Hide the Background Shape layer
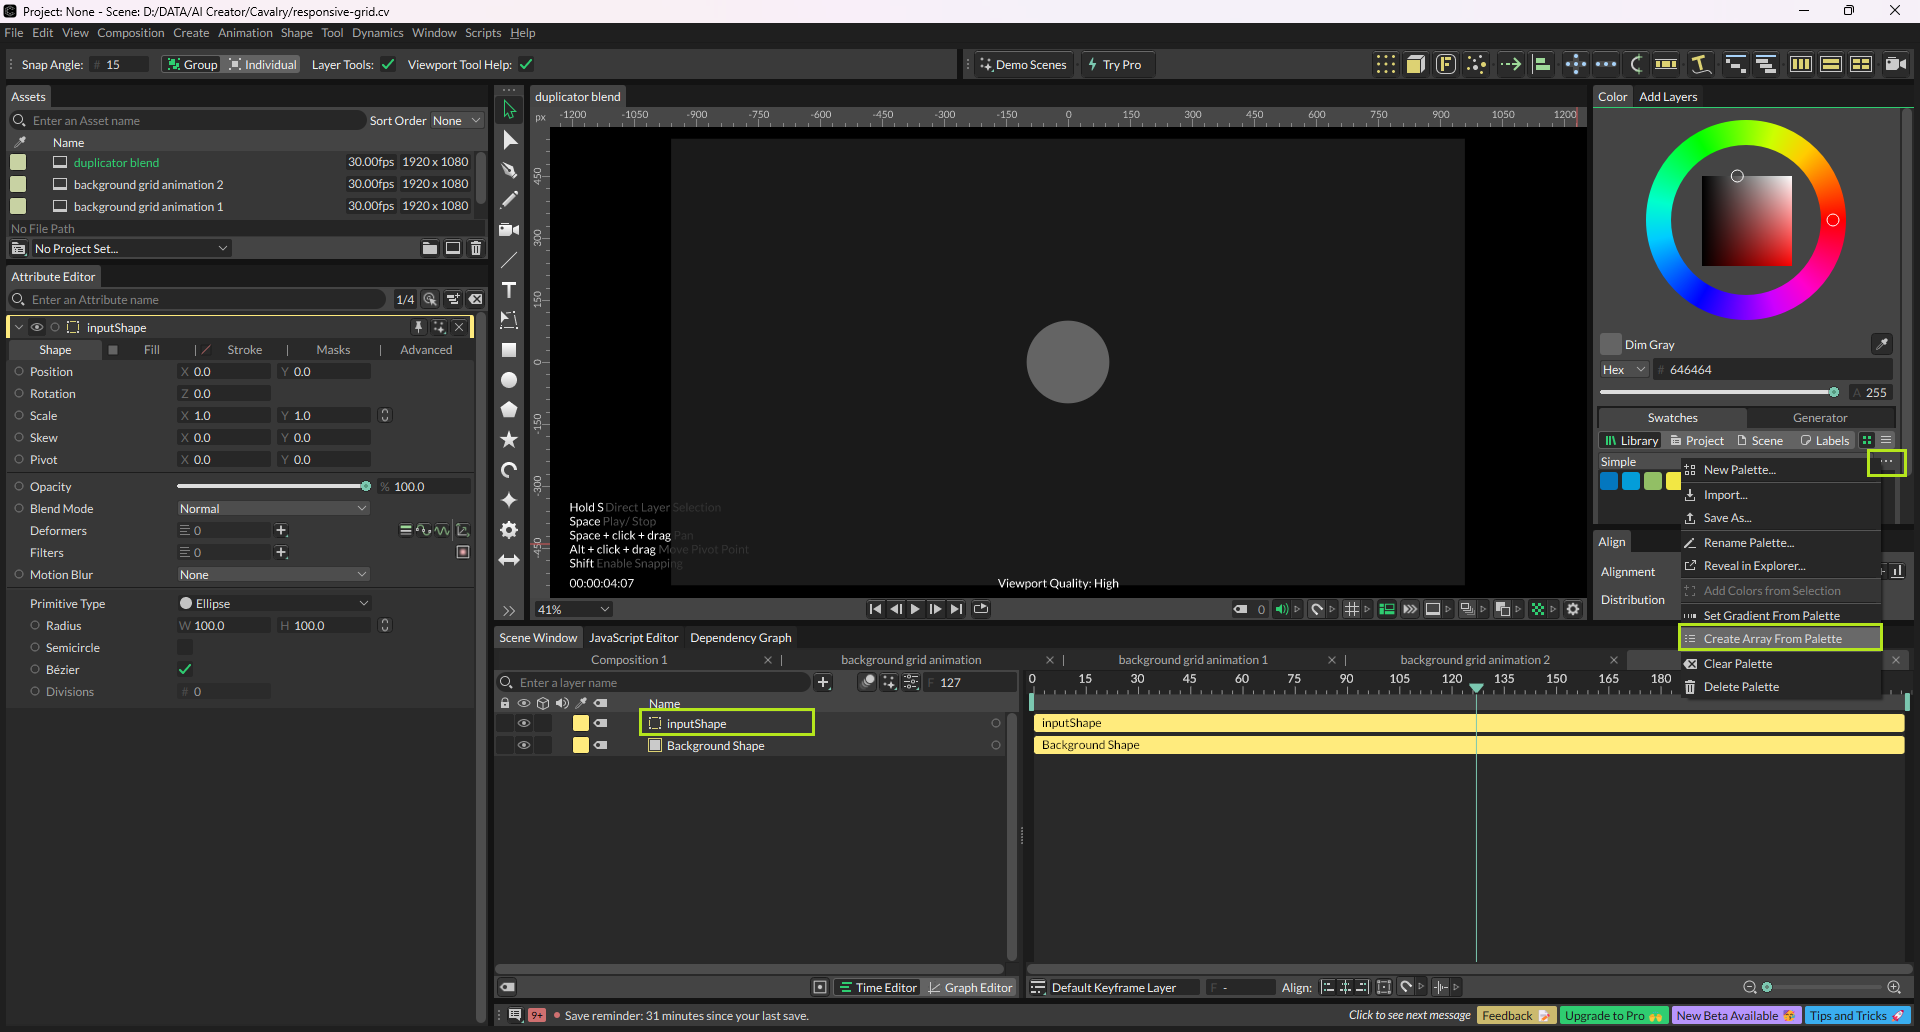1920x1032 pixels. 523,745
